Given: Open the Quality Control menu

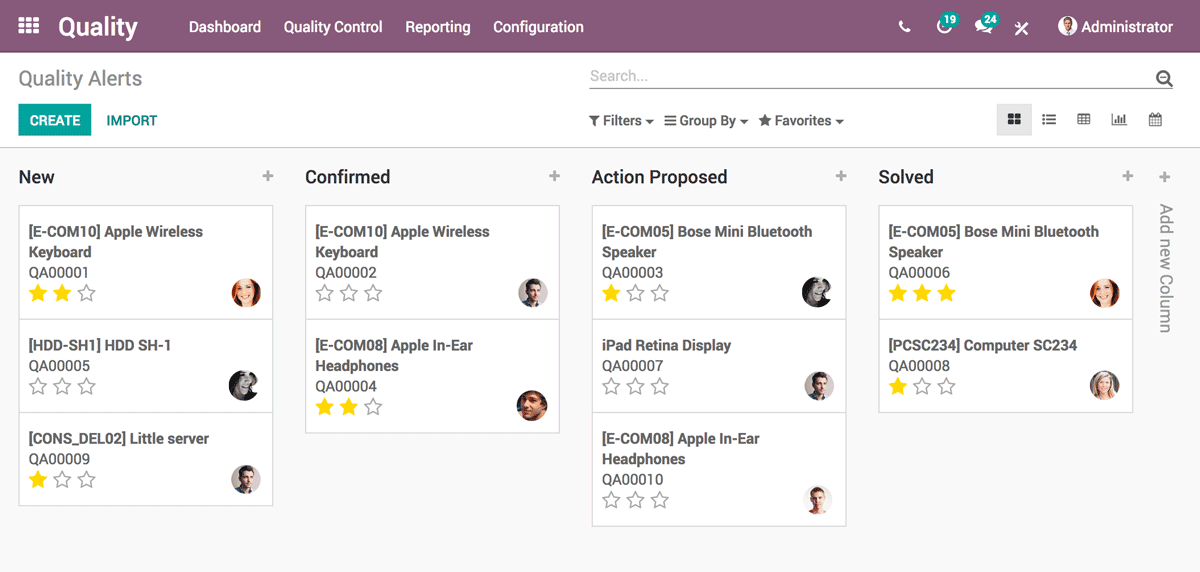Looking at the screenshot, I should click(x=333, y=27).
